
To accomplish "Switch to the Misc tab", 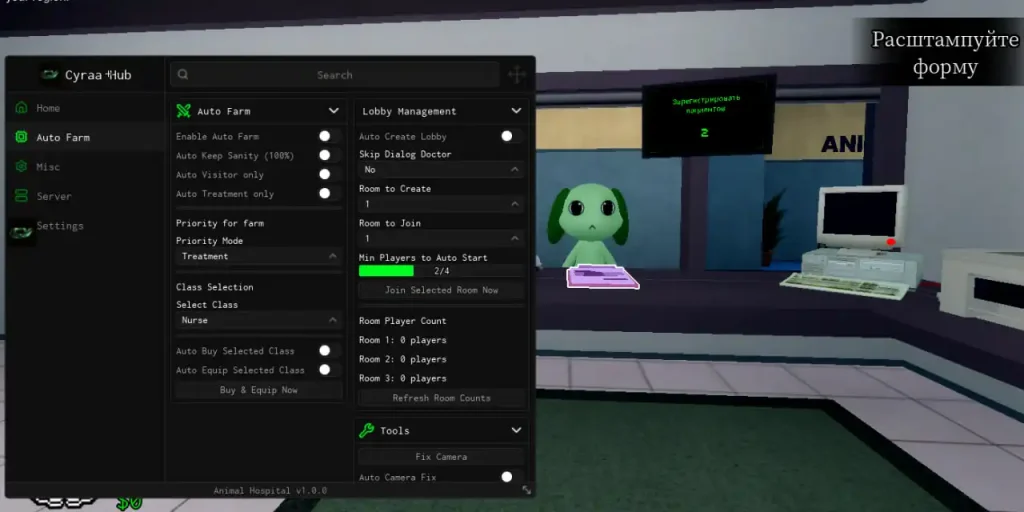I will [85, 167].
